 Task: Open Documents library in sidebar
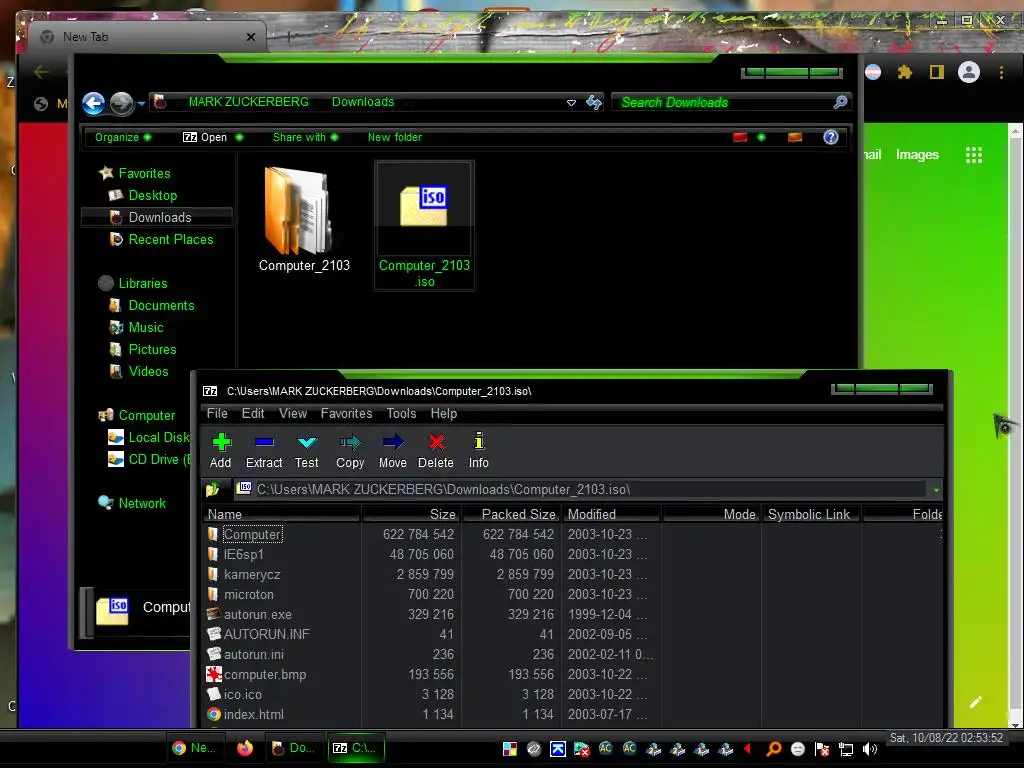pyautogui.click(x=161, y=305)
